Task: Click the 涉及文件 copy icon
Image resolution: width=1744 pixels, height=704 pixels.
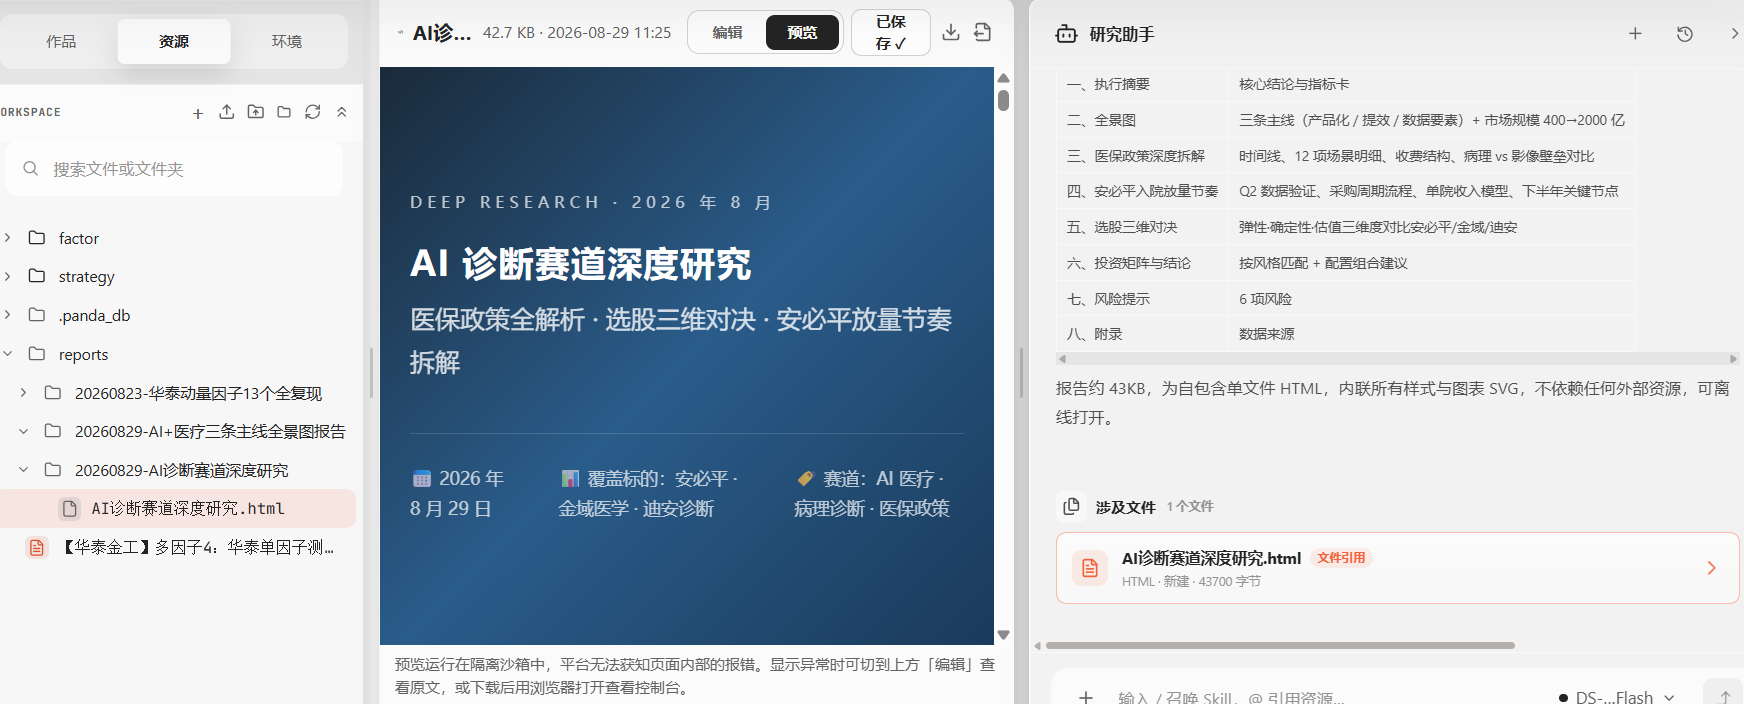Action: [1071, 506]
